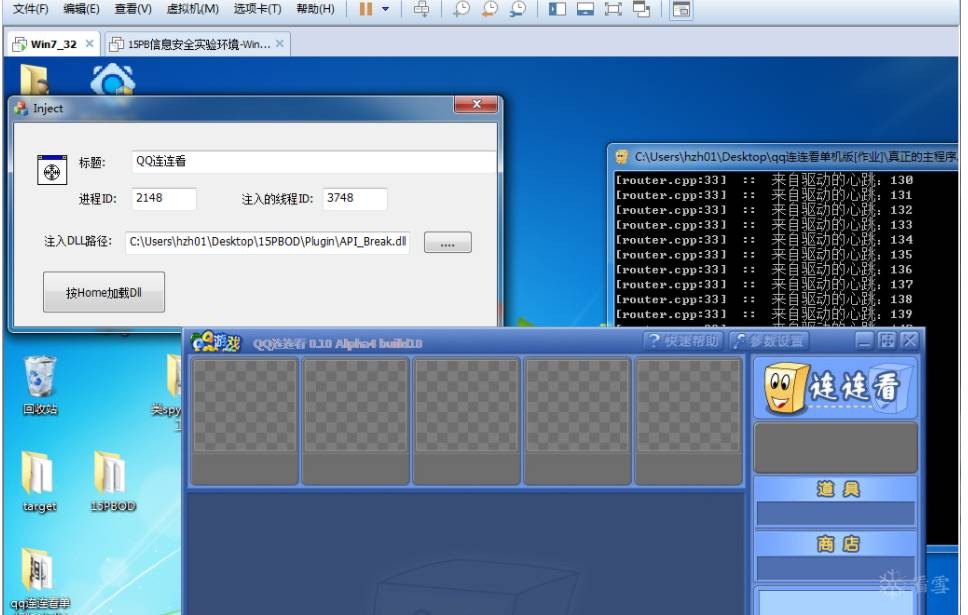The image size is (968, 615).
Task: Select the target folder on the desktop
Action: (x=40, y=482)
